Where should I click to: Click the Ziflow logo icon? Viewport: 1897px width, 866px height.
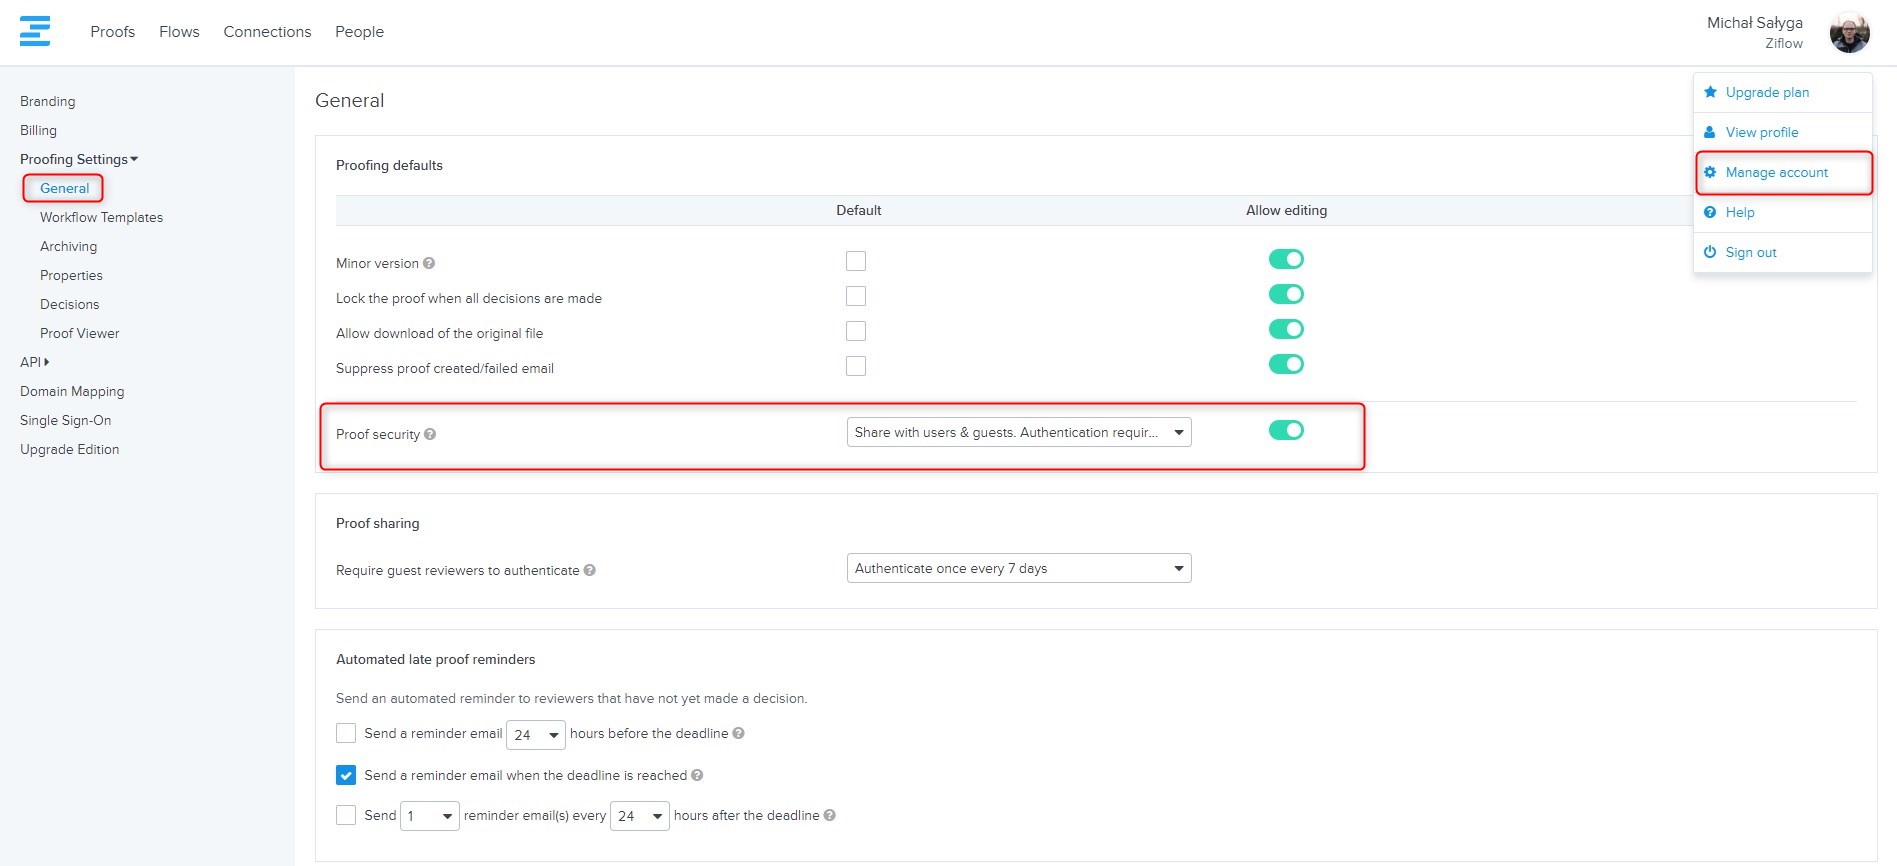tap(35, 31)
